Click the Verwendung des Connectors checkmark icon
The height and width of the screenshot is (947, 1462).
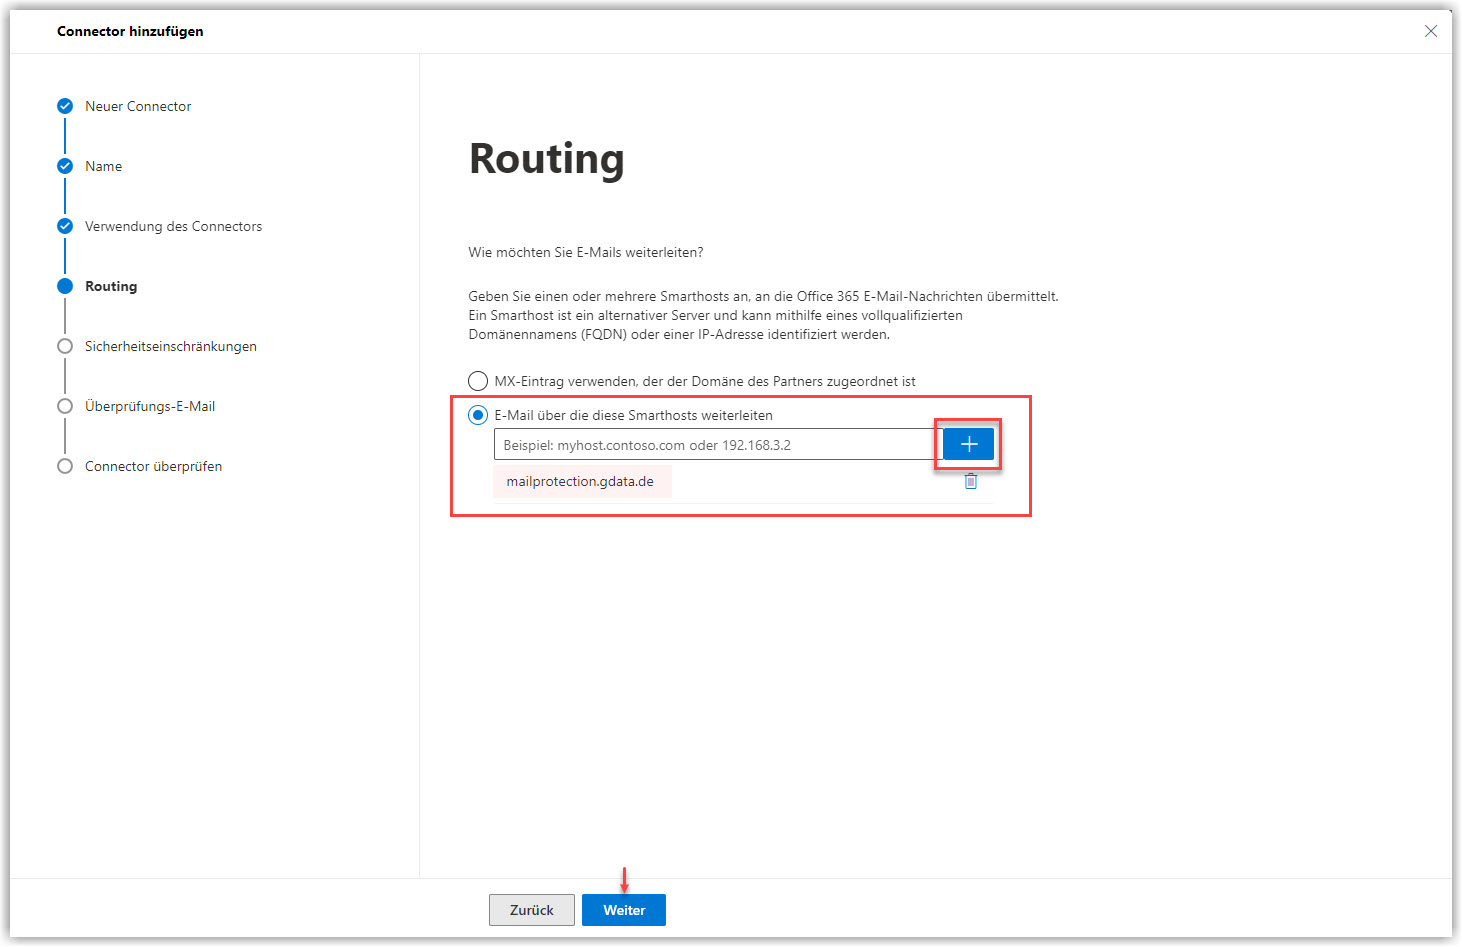click(x=65, y=226)
